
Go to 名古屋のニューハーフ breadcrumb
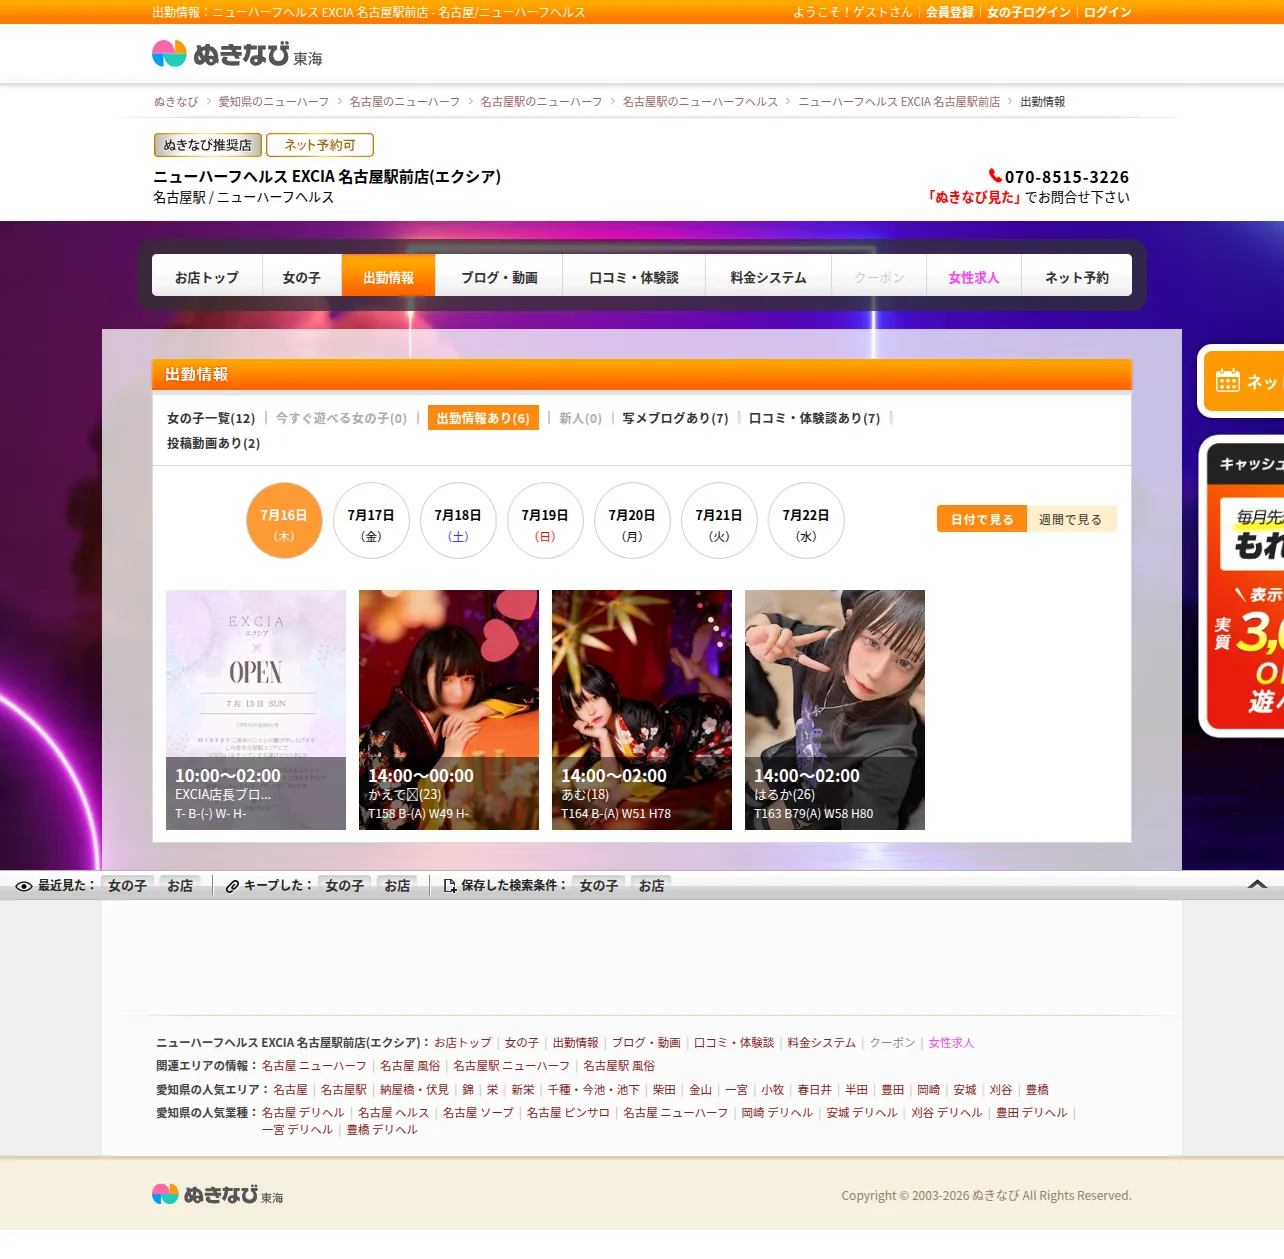tap(405, 102)
